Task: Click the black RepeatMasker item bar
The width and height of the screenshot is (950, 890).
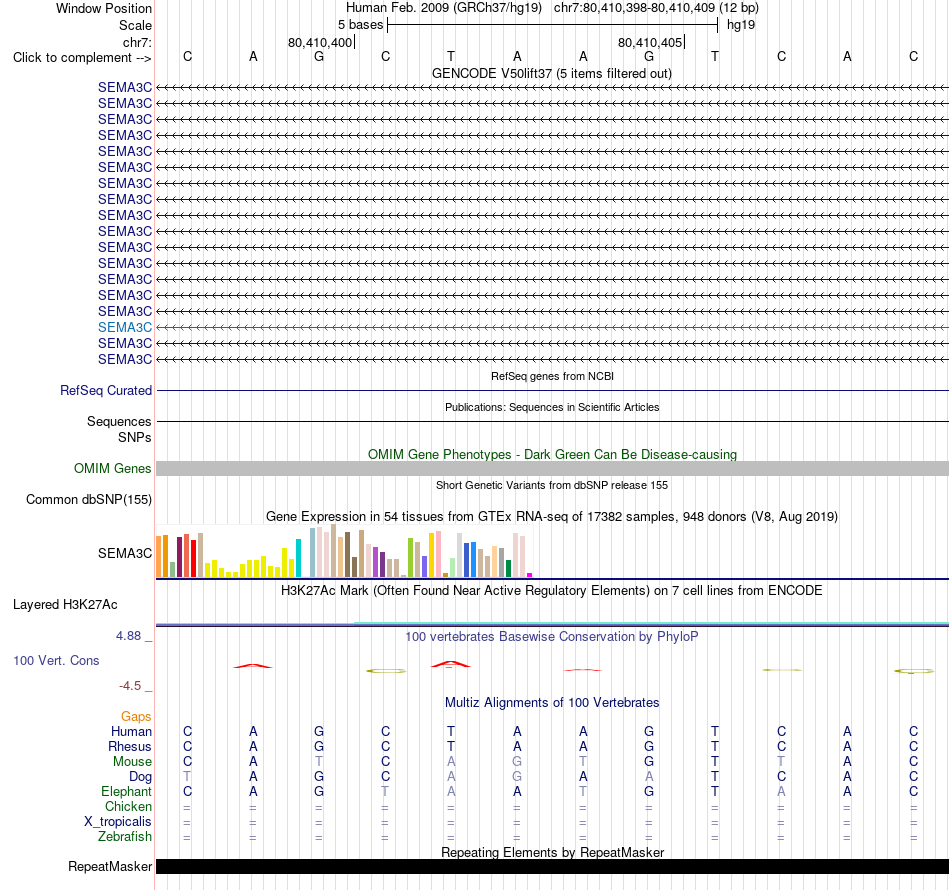Action: pyautogui.click(x=552, y=866)
